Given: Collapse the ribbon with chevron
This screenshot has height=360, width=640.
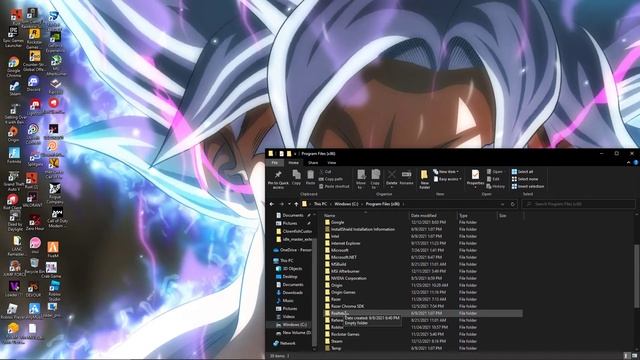Looking at the screenshot, I should tap(629, 162).
